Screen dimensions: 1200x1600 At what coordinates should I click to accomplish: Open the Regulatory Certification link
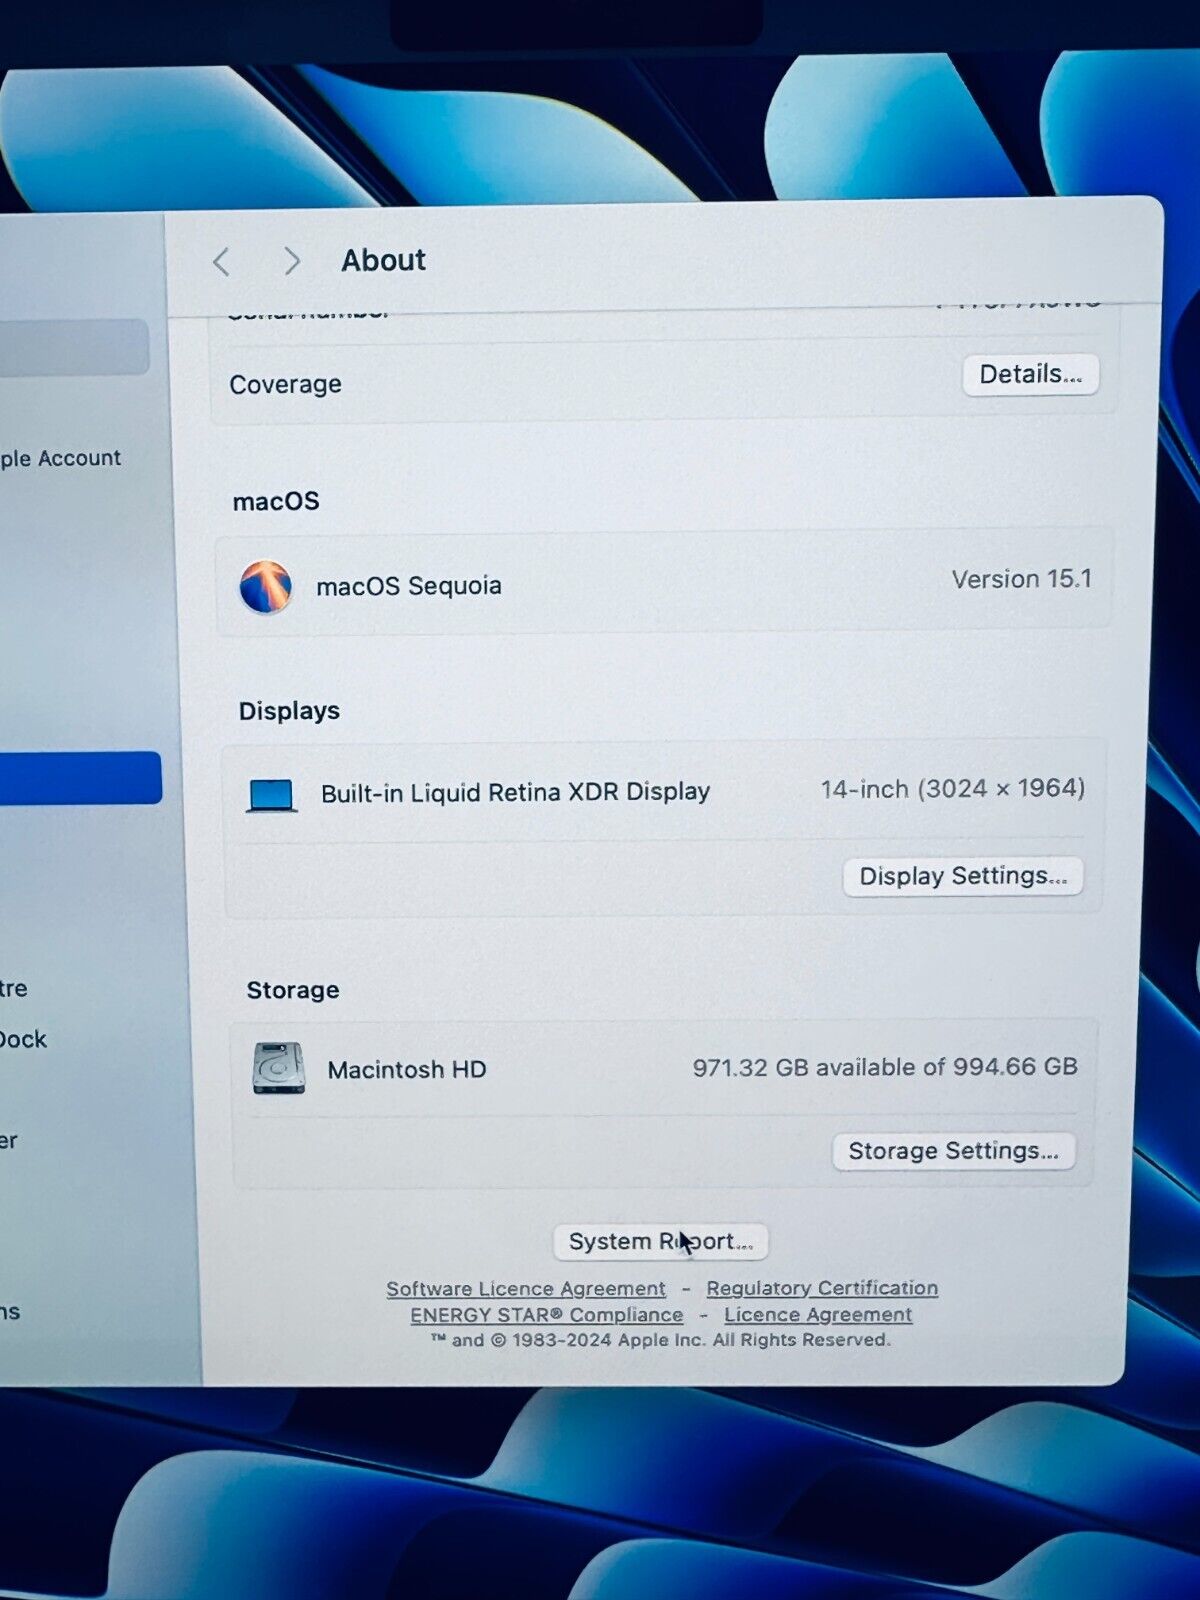[822, 1288]
